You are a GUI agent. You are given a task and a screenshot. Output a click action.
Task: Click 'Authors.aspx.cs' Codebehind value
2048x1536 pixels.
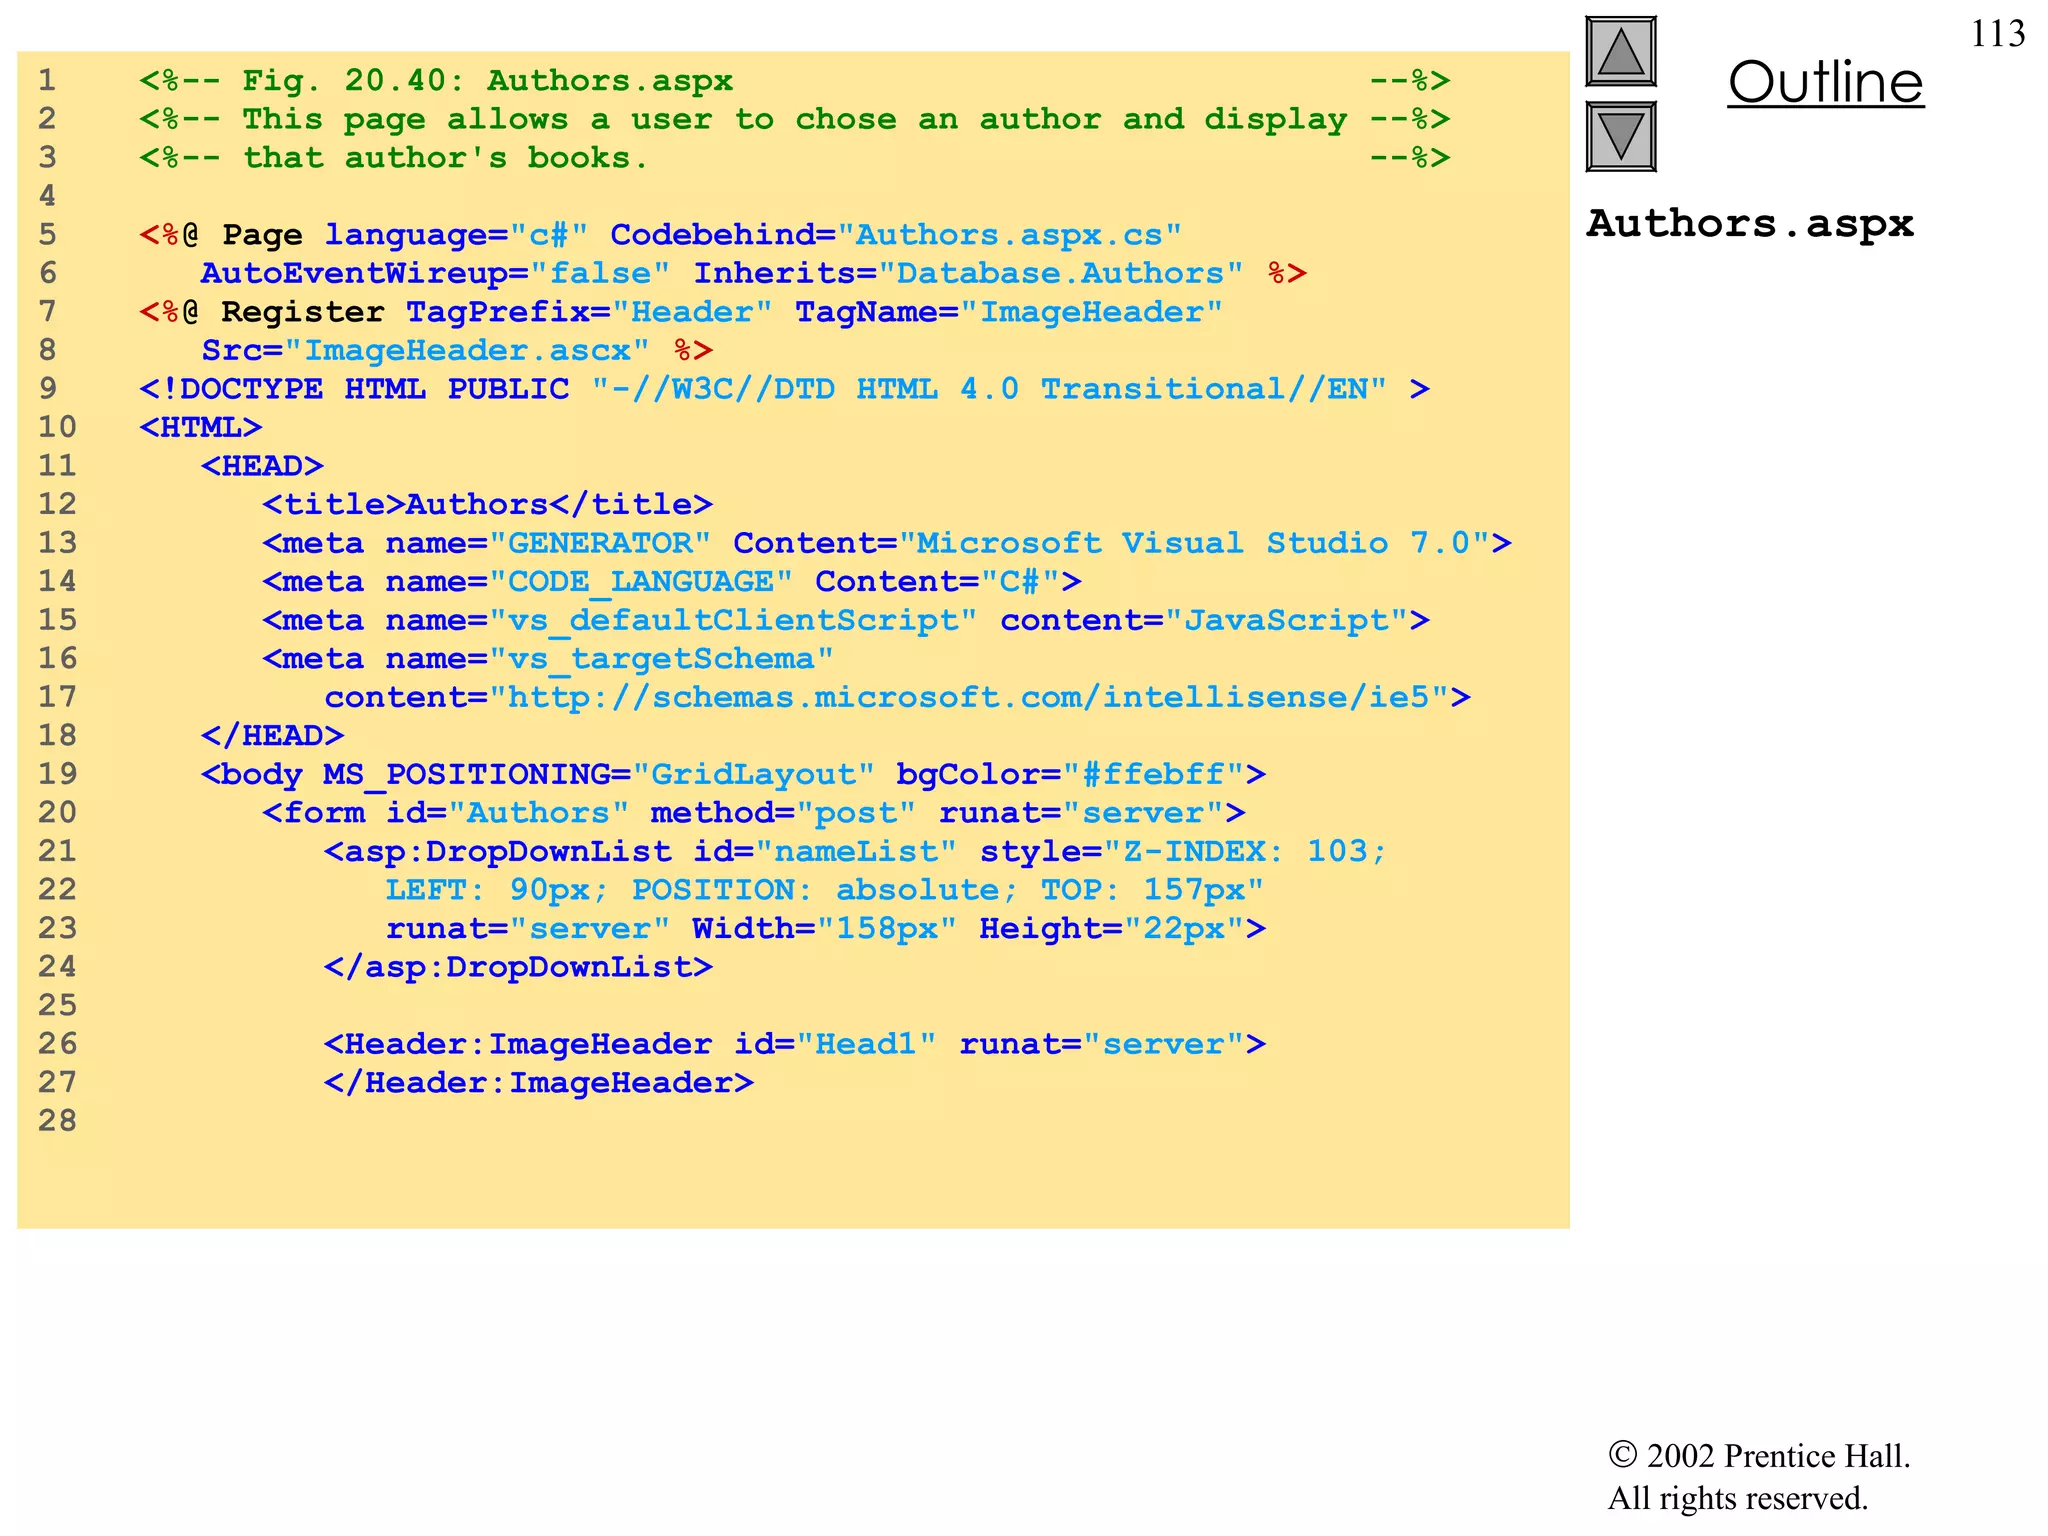[x=1010, y=235]
